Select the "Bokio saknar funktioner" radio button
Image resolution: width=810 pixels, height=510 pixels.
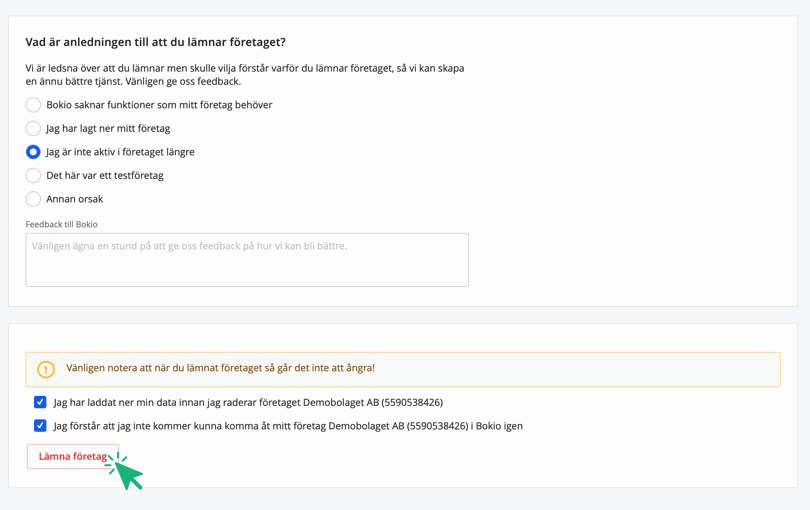click(x=33, y=105)
